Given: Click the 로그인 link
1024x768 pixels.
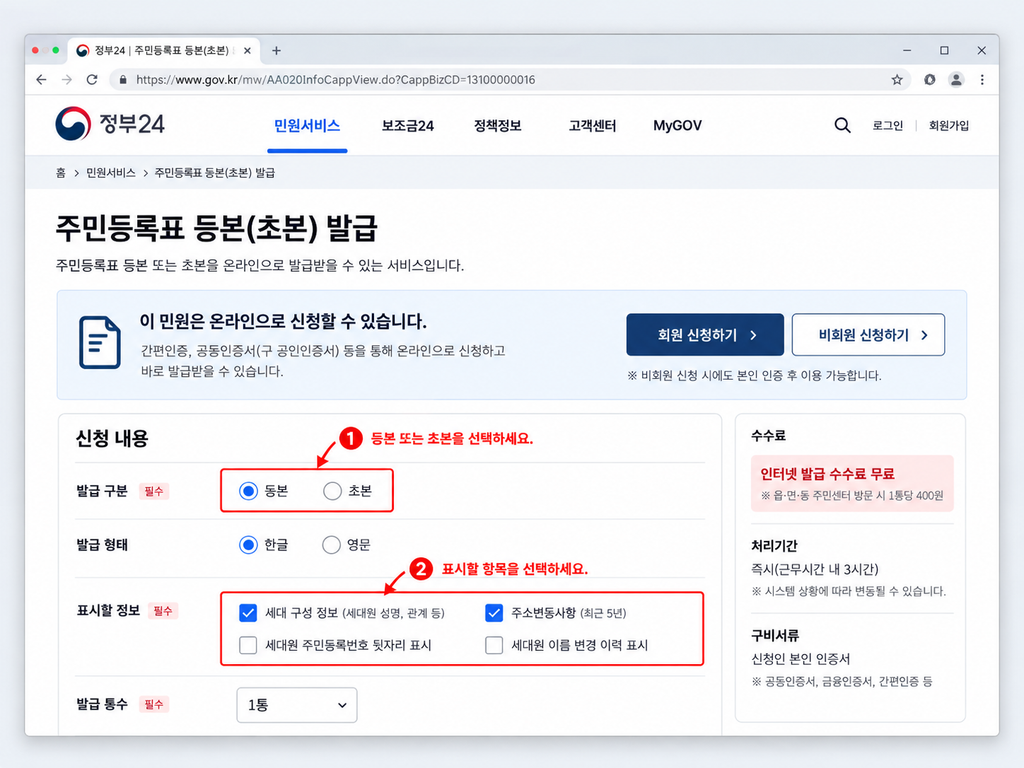Looking at the screenshot, I should [888, 125].
